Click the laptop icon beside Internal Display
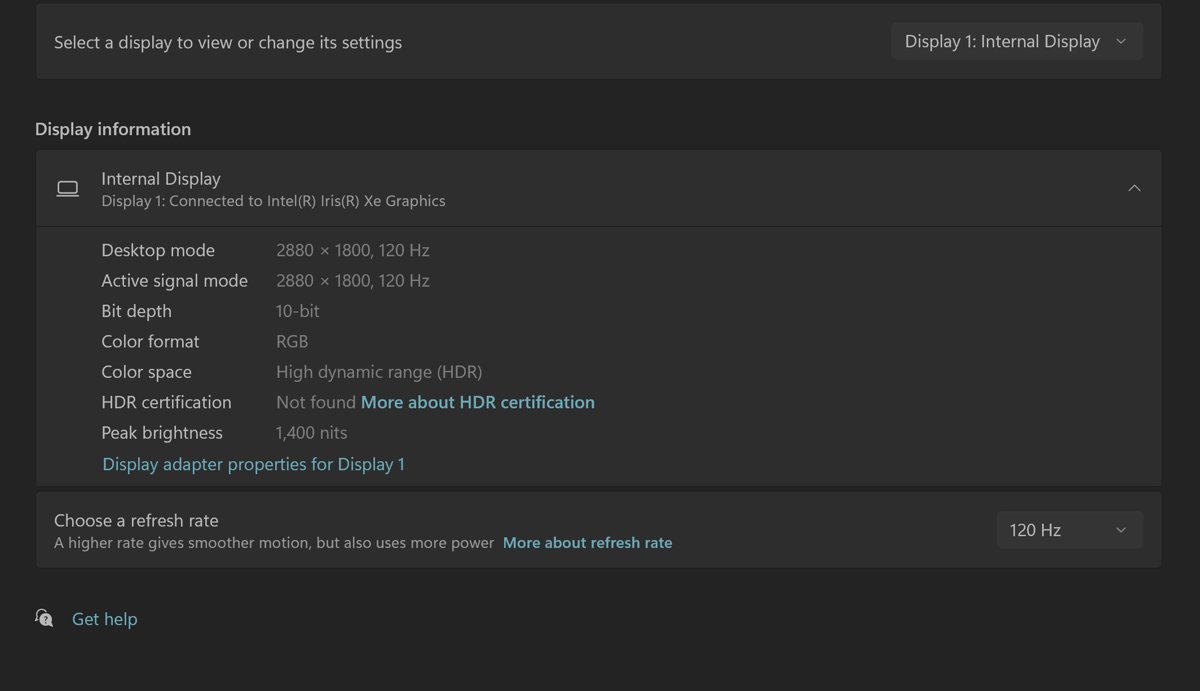Image resolution: width=1200 pixels, height=691 pixels. (68, 189)
